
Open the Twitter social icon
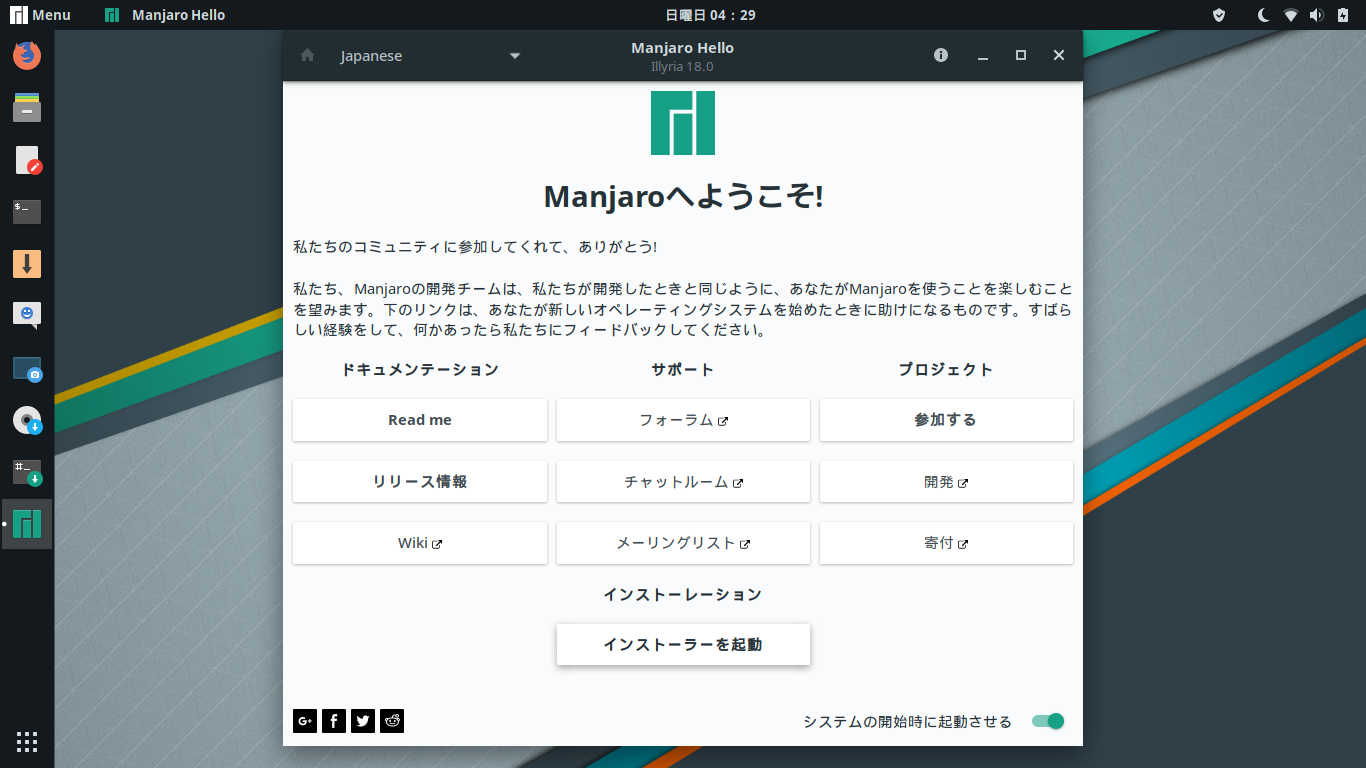click(x=363, y=721)
